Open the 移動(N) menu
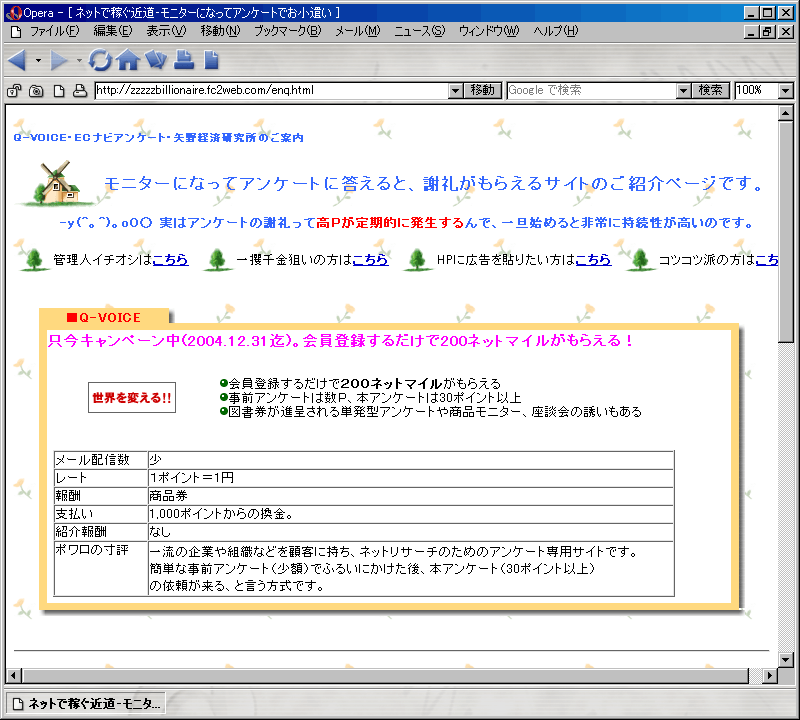The image size is (800, 720). pyautogui.click(x=220, y=31)
